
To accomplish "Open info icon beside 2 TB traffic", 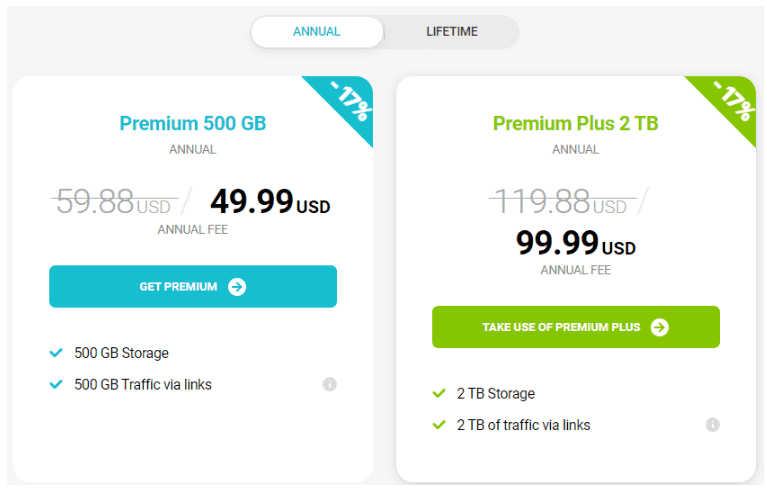I will pos(712,425).
